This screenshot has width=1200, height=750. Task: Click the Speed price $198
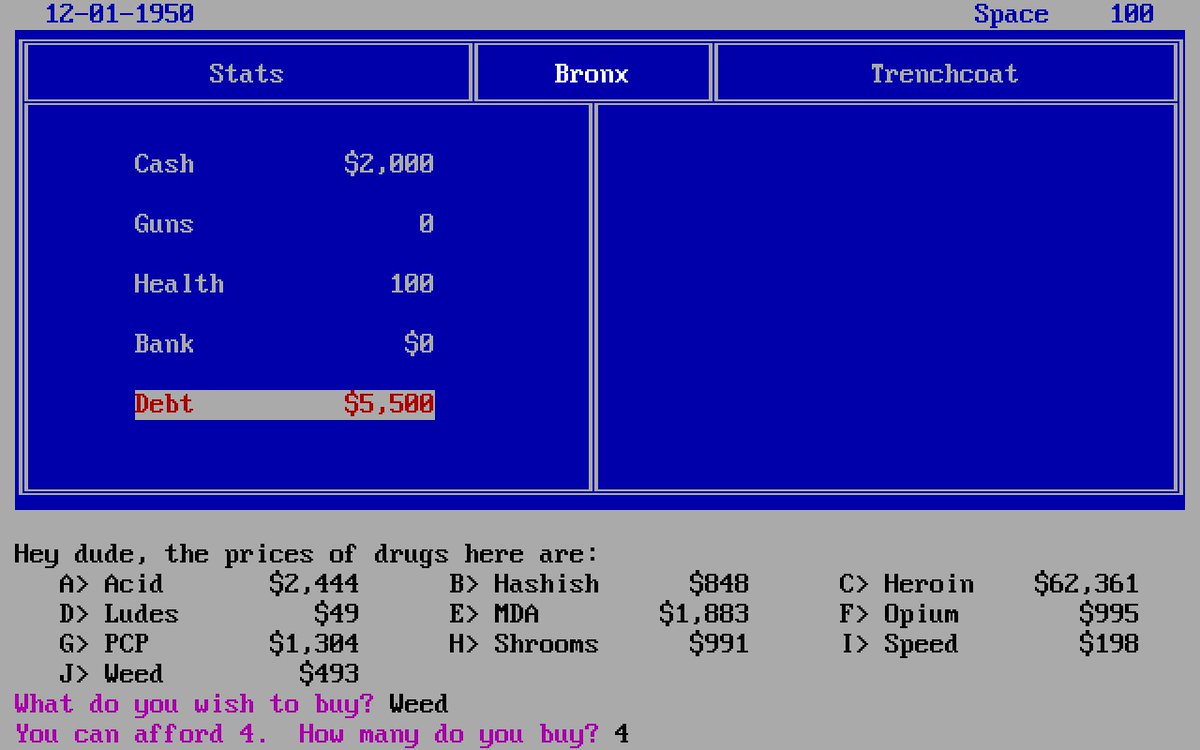tap(1109, 644)
